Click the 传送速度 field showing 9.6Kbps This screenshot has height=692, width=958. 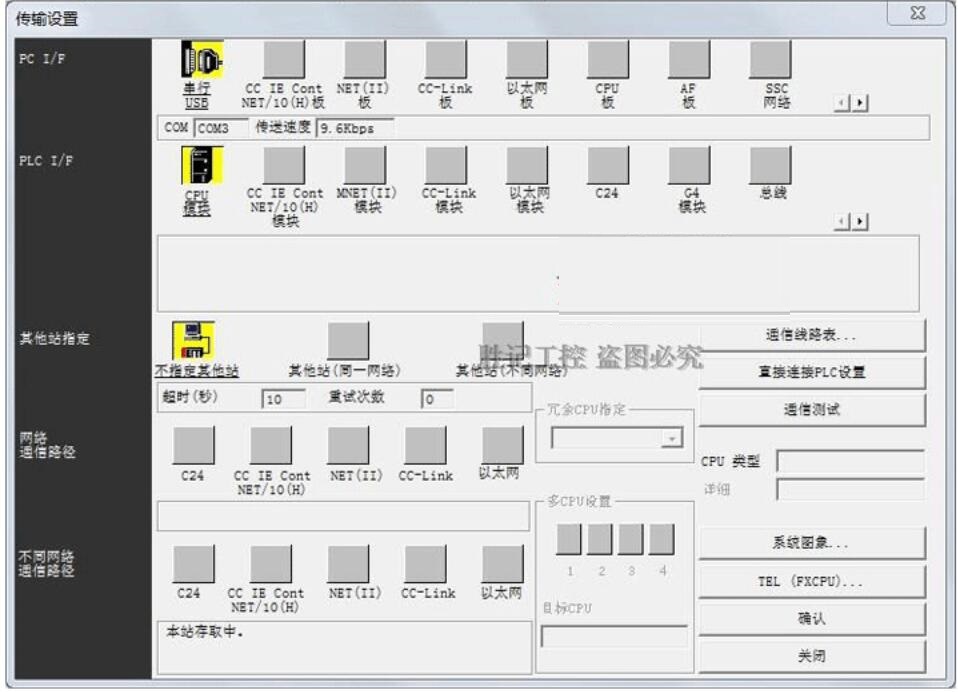pos(355,128)
